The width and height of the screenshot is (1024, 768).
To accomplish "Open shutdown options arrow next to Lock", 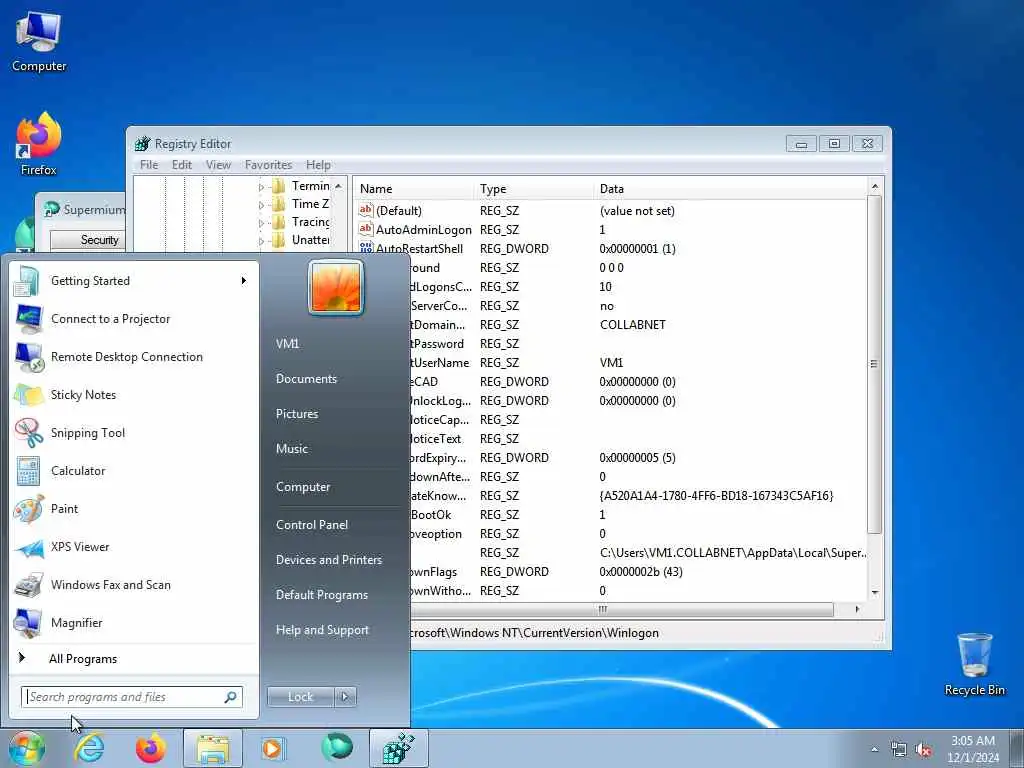I will click(345, 697).
